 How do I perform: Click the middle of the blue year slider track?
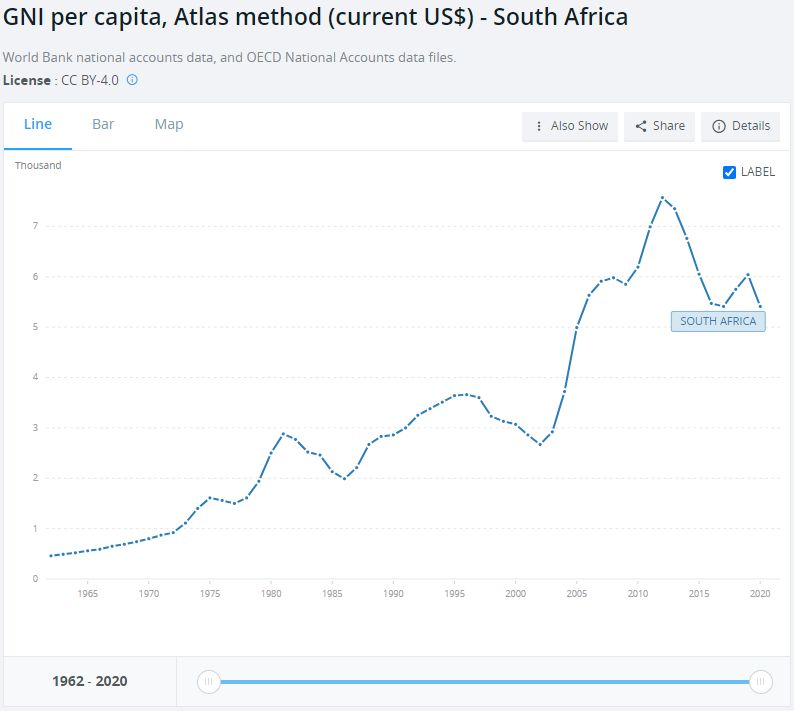485,682
